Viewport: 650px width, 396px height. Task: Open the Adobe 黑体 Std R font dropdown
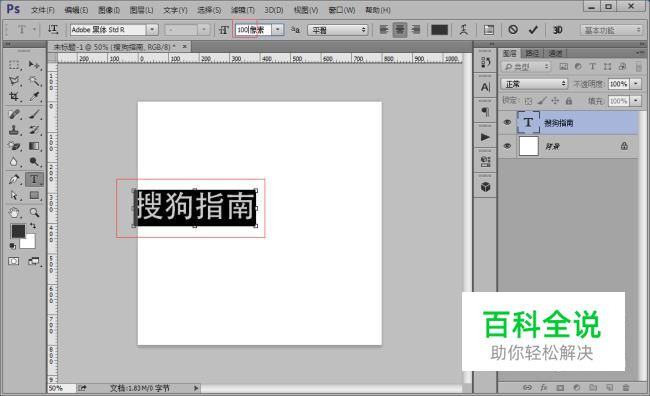(x=153, y=29)
